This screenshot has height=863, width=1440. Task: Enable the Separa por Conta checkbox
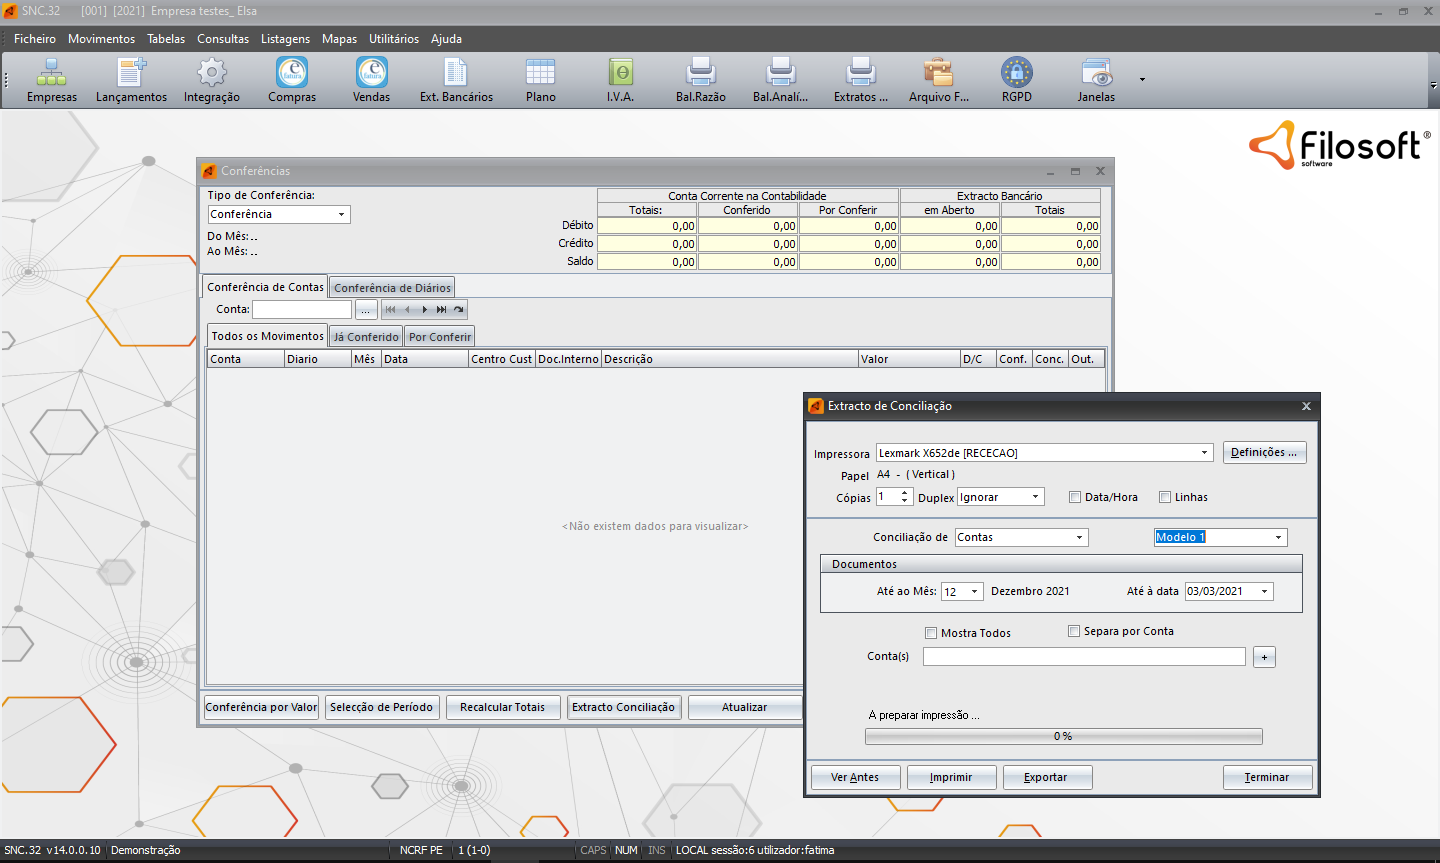1074,631
